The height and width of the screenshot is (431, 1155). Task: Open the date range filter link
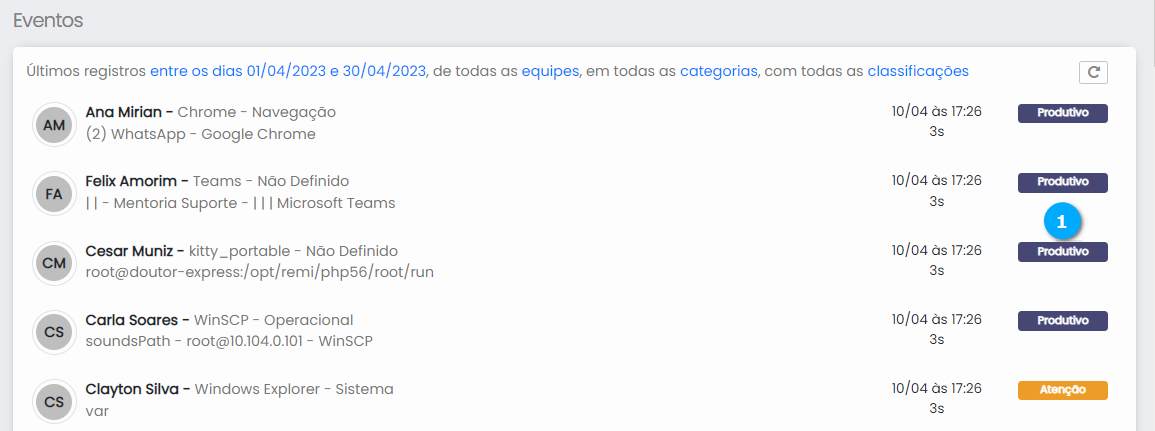(289, 71)
